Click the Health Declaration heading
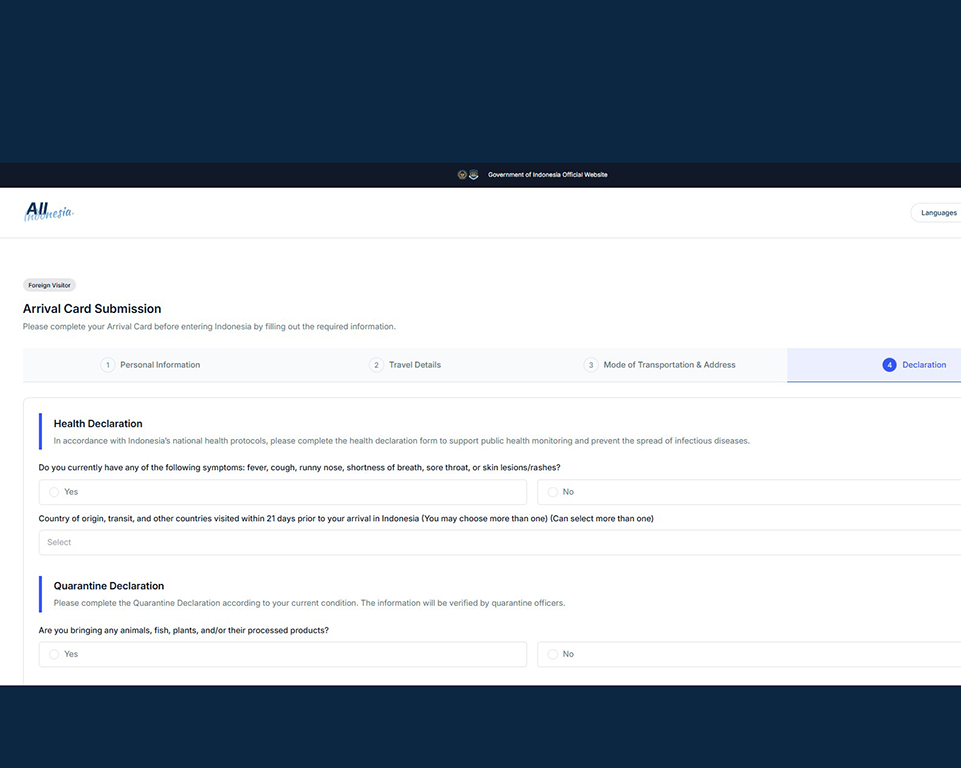This screenshot has height=768, width=961. pos(98,424)
